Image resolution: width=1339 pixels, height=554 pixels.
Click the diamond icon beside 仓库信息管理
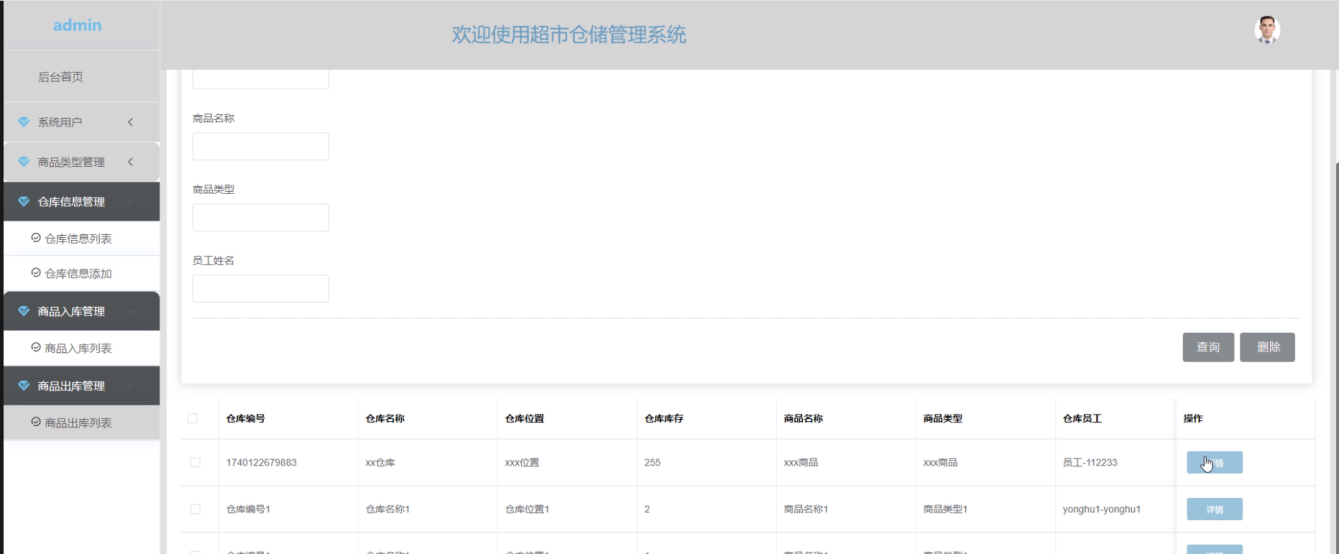24,202
